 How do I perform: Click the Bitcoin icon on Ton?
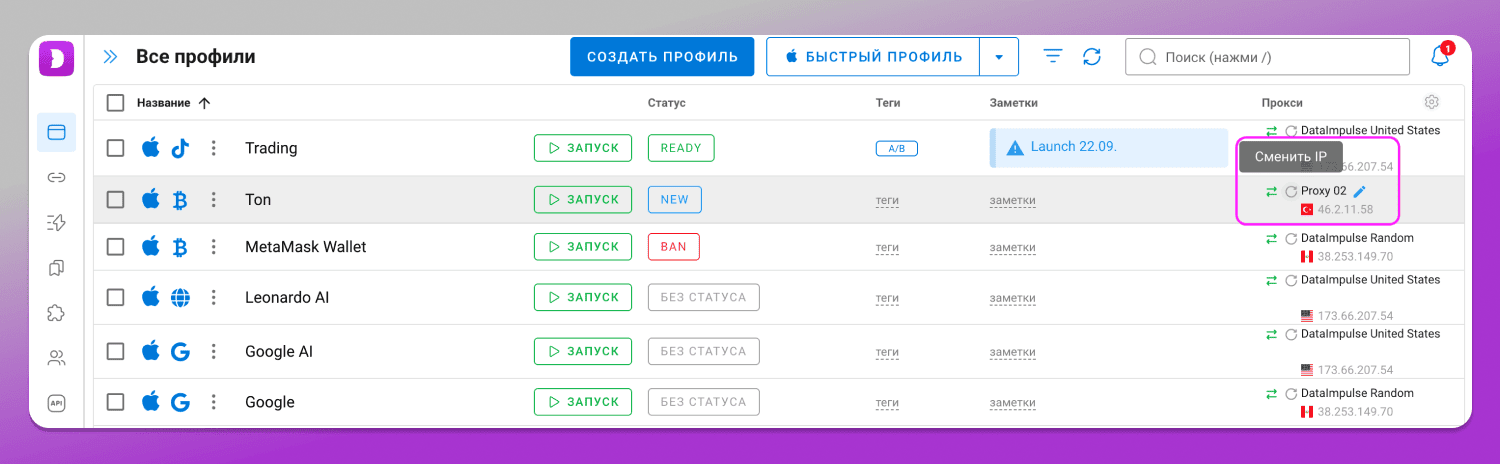click(180, 200)
